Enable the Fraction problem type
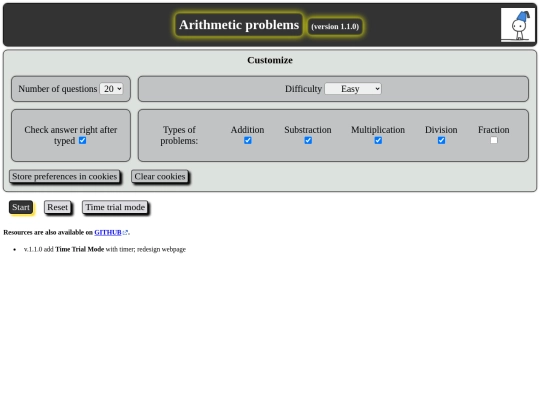 point(494,140)
